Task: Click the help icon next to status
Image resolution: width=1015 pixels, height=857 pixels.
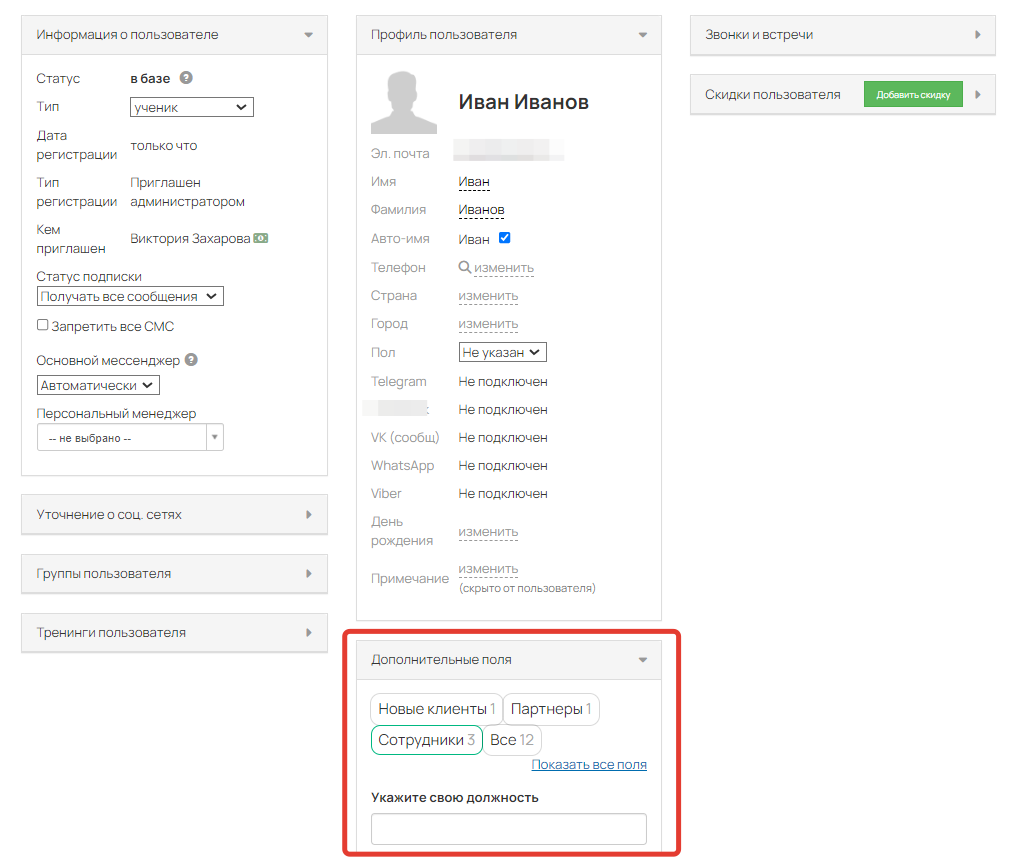Action: (x=186, y=78)
